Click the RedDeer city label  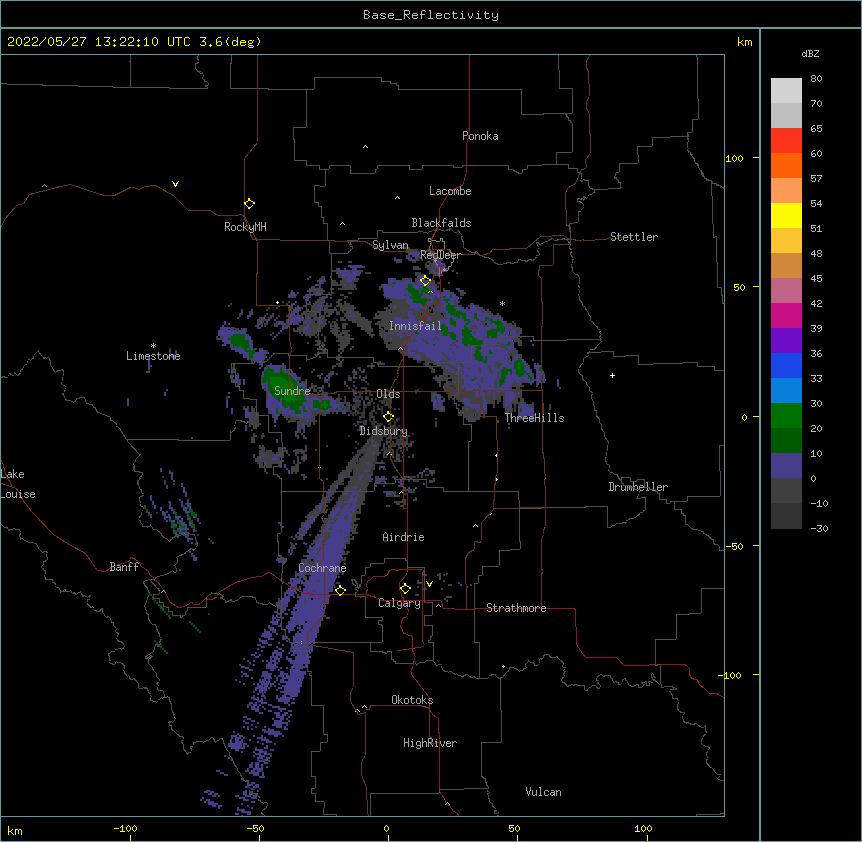440,255
